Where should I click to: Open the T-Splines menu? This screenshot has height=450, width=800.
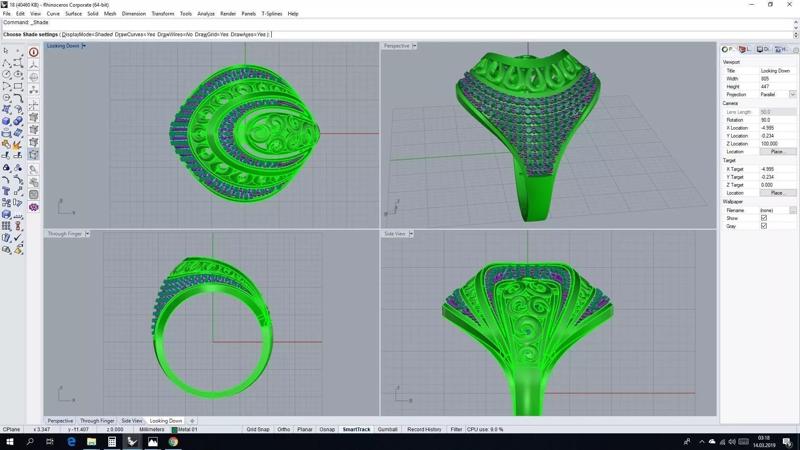(x=271, y=14)
